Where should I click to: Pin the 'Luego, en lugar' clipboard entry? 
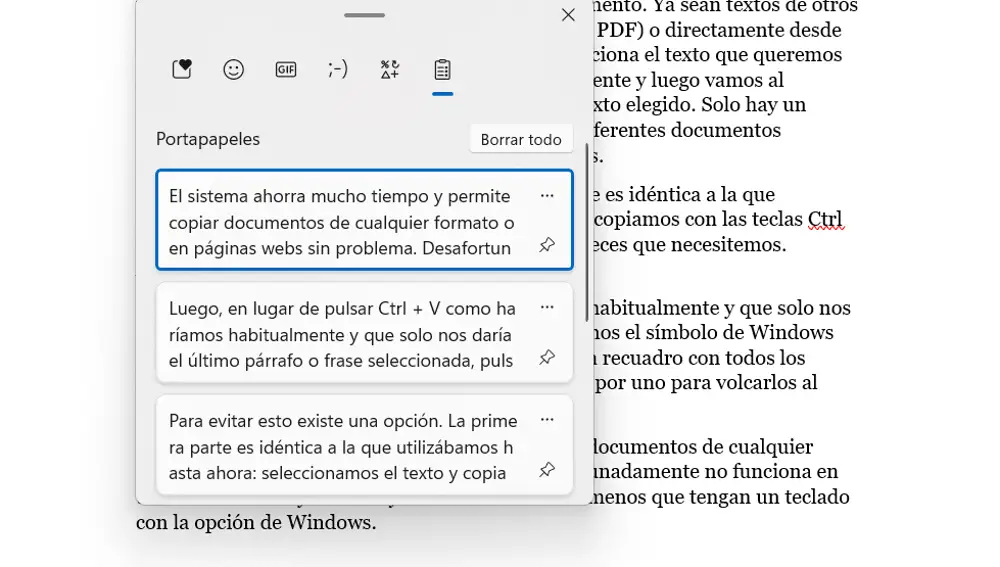point(547,357)
